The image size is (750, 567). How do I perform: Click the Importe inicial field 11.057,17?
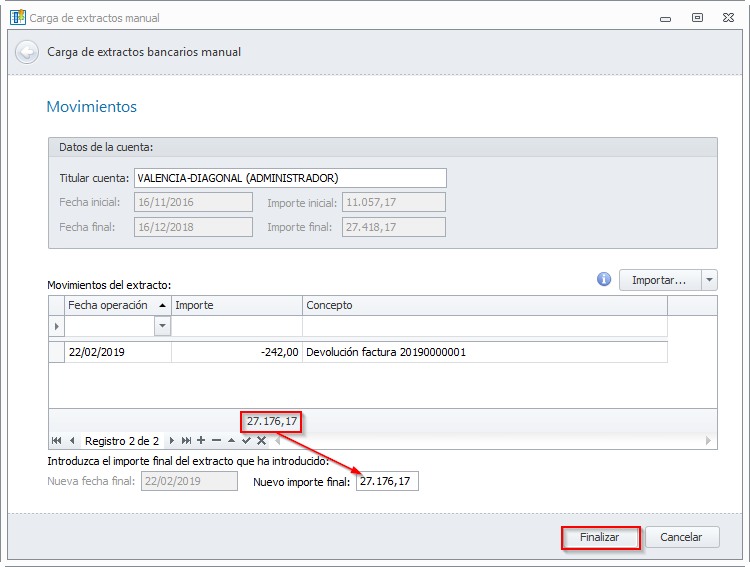point(394,202)
